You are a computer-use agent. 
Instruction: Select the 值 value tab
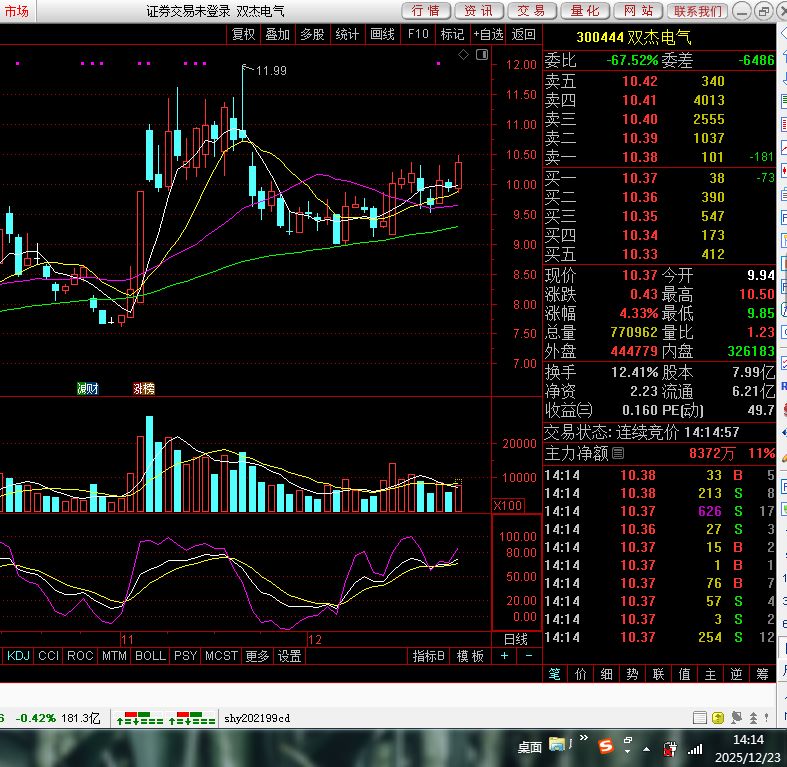click(x=685, y=674)
